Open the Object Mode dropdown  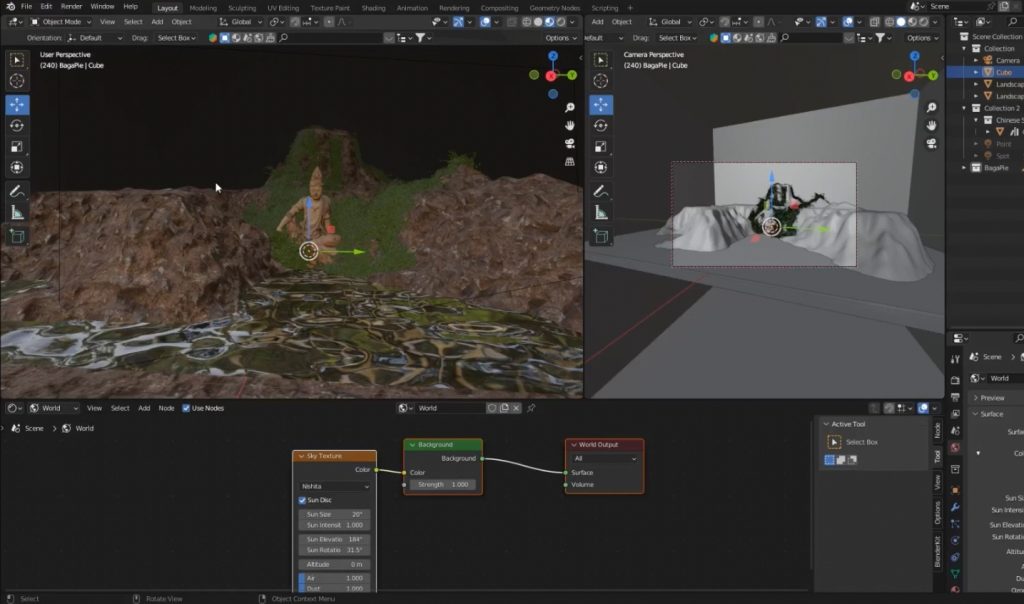coord(61,22)
